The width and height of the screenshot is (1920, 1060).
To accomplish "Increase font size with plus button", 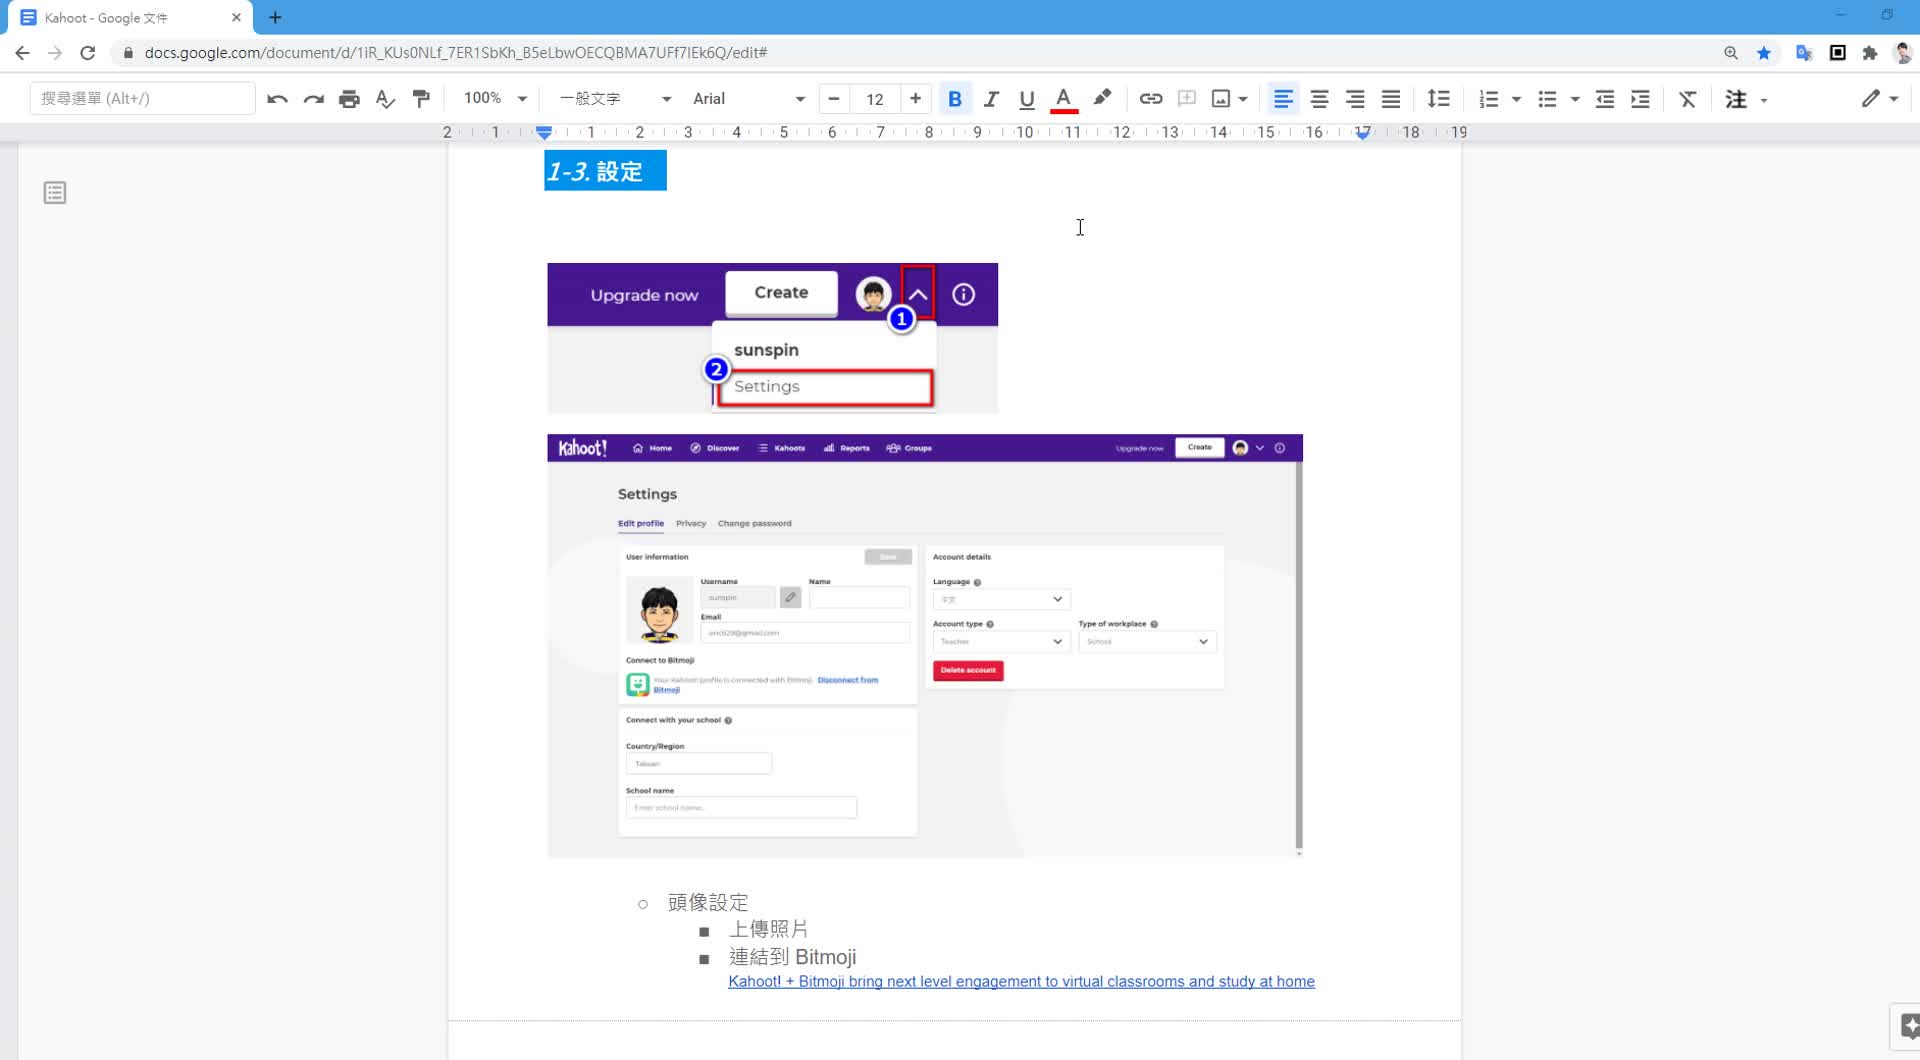I will (x=915, y=98).
